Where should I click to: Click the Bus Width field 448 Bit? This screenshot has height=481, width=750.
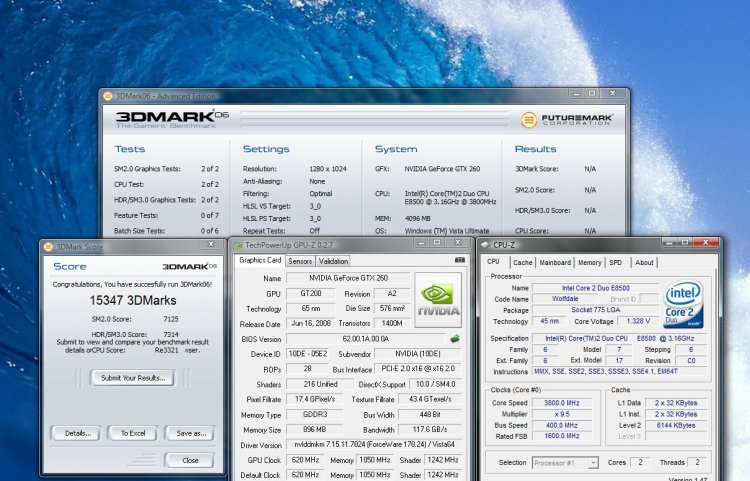(x=430, y=415)
